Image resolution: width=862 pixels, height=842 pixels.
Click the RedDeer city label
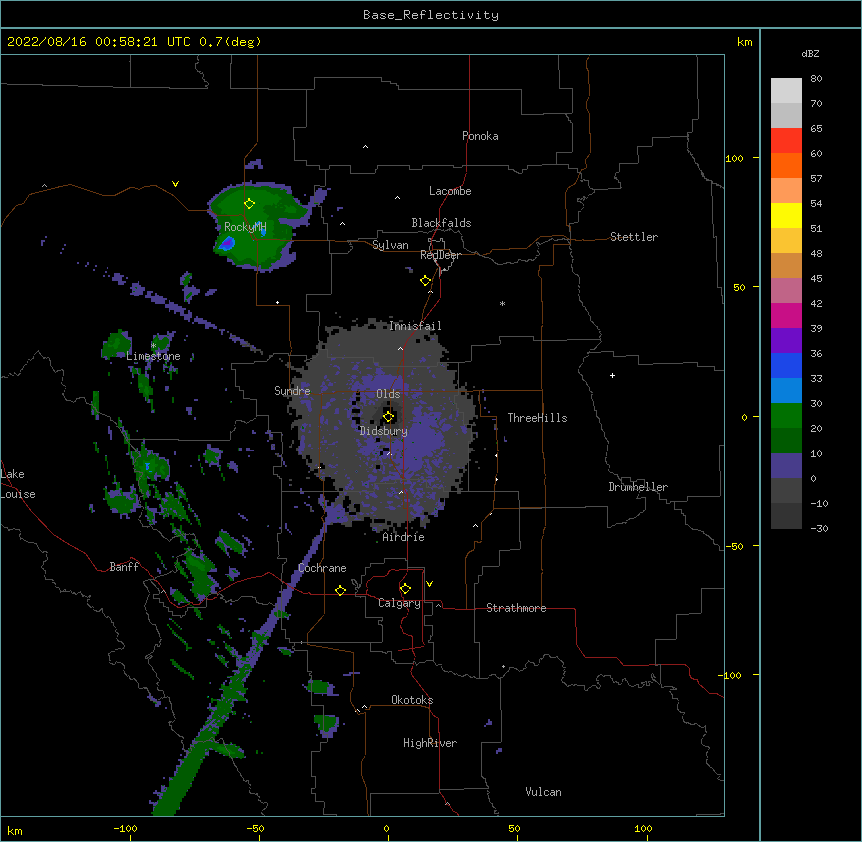coord(440,255)
